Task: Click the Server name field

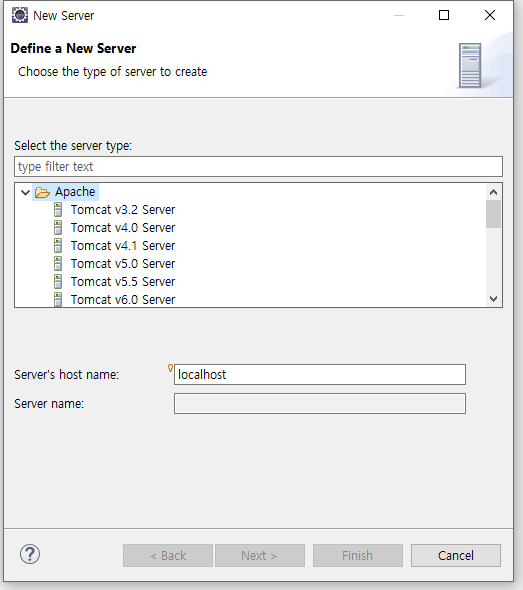Action: coord(320,403)
